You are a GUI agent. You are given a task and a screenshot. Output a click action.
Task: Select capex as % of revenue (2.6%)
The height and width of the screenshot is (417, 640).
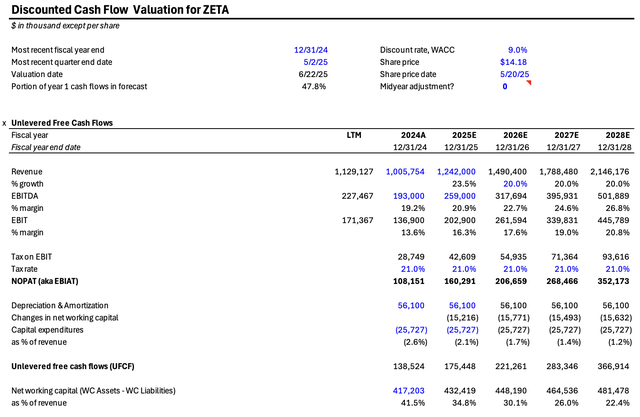(415, 342)
